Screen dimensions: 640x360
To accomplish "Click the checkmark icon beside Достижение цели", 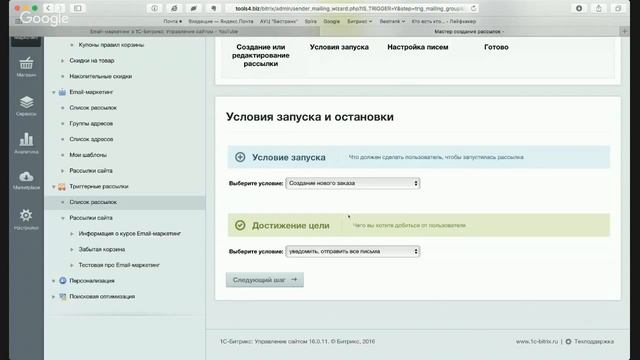I will pos(240,225).
